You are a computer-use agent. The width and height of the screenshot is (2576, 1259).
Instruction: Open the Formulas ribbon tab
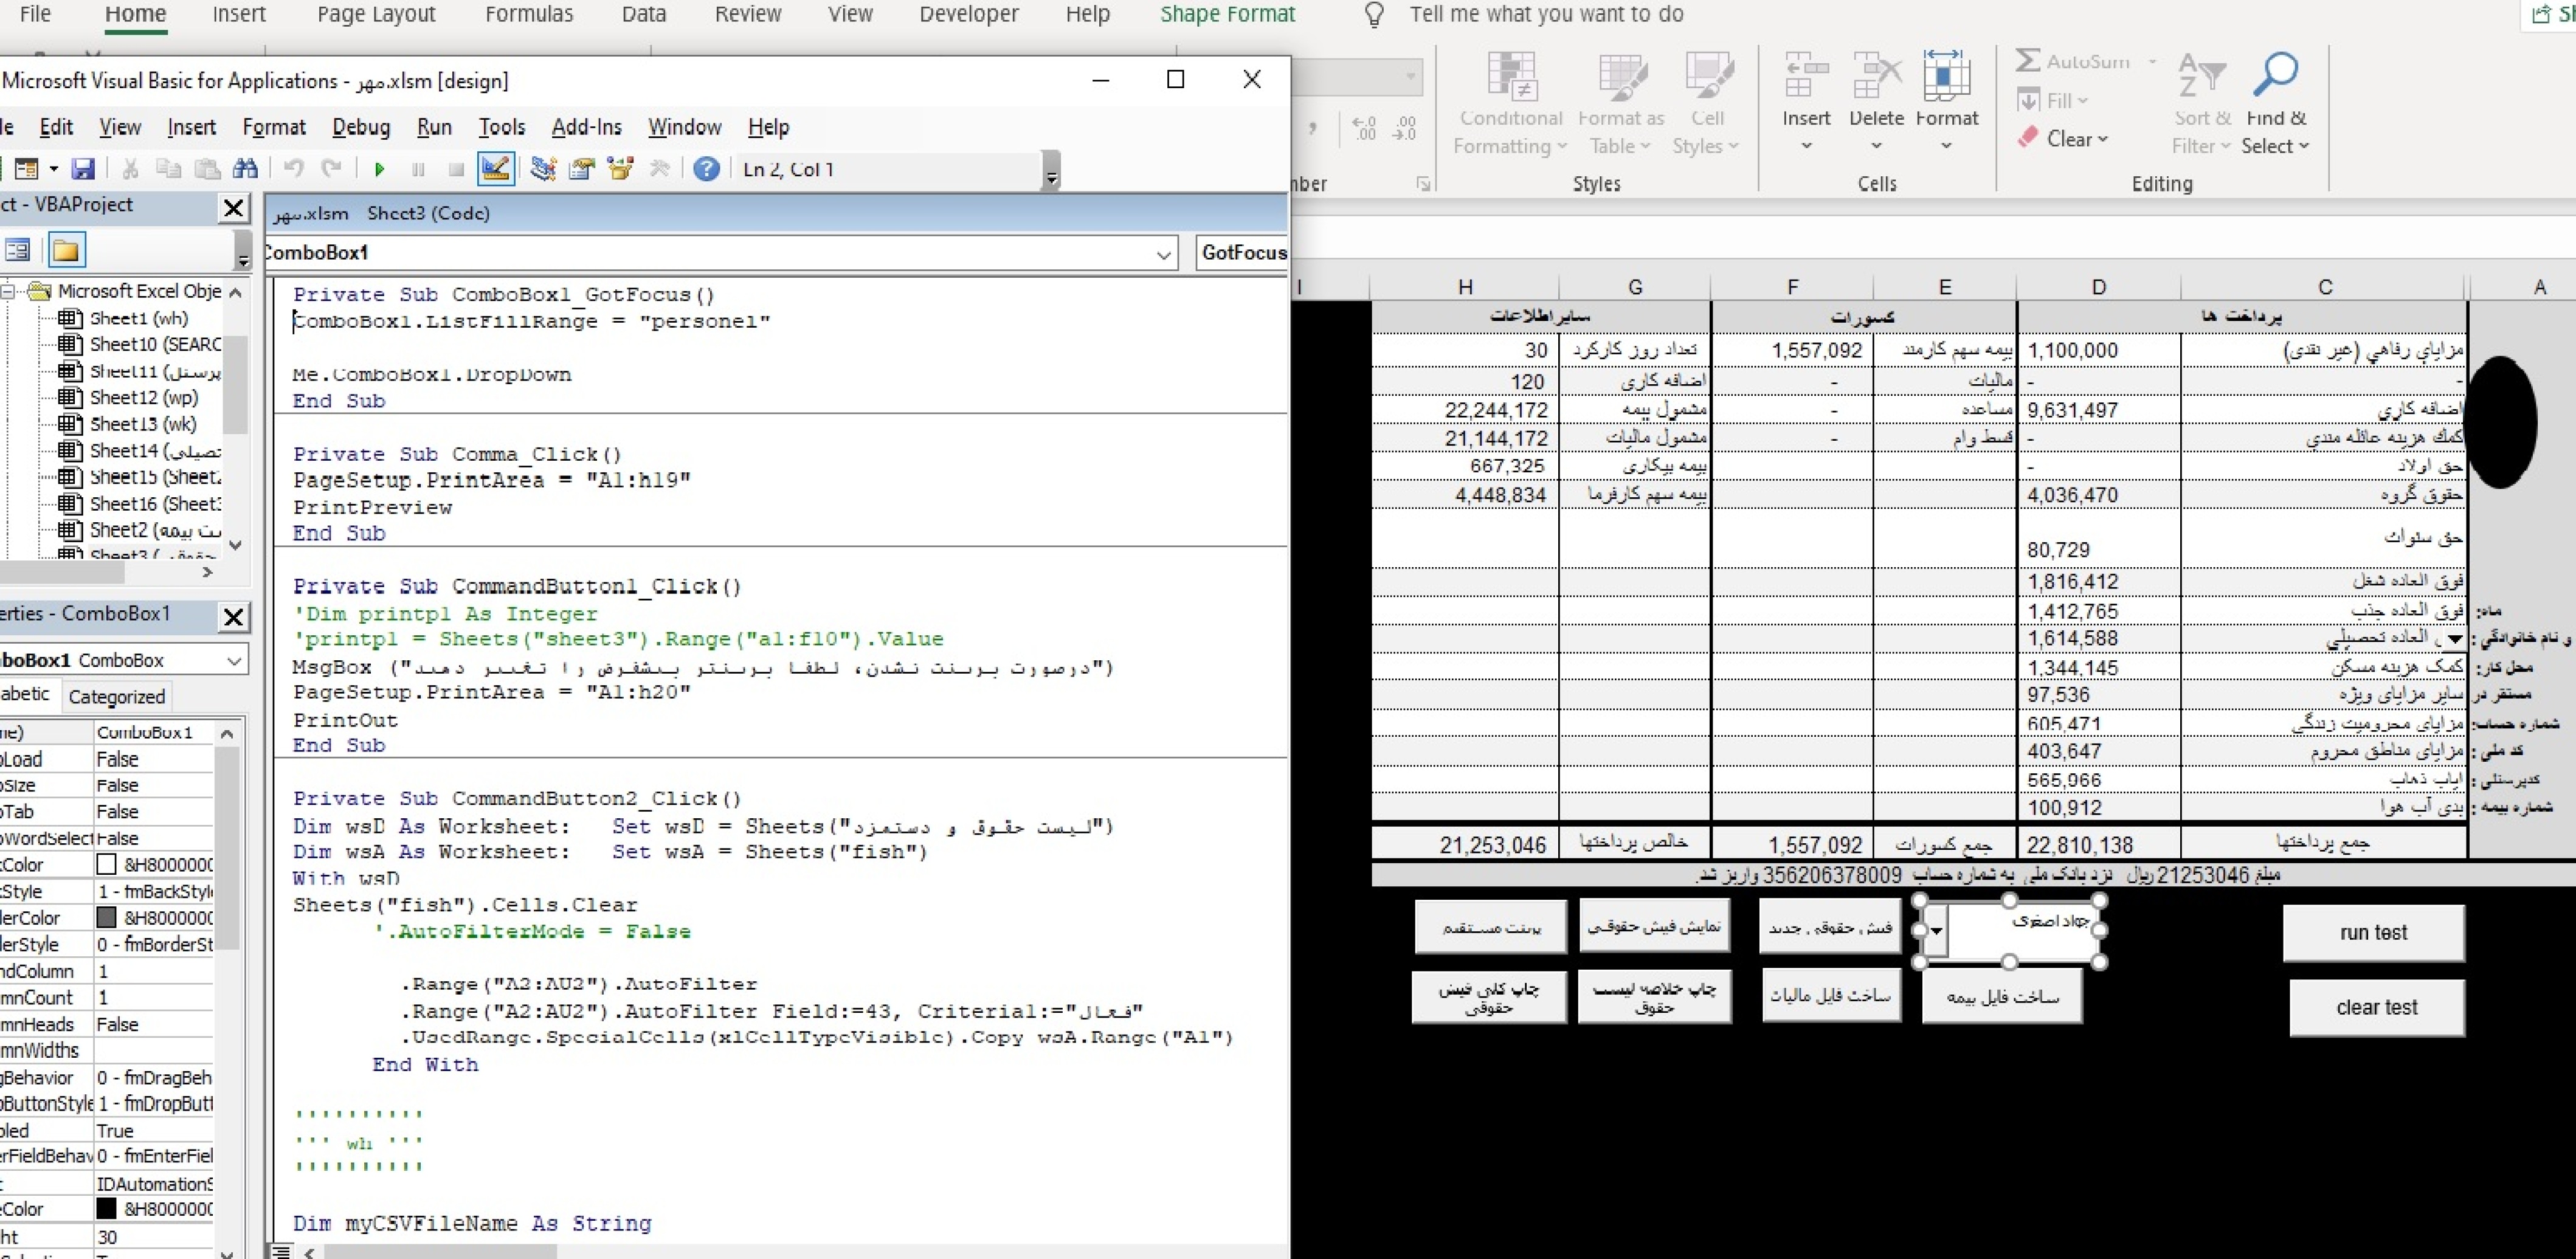click(x=529, y=14)
